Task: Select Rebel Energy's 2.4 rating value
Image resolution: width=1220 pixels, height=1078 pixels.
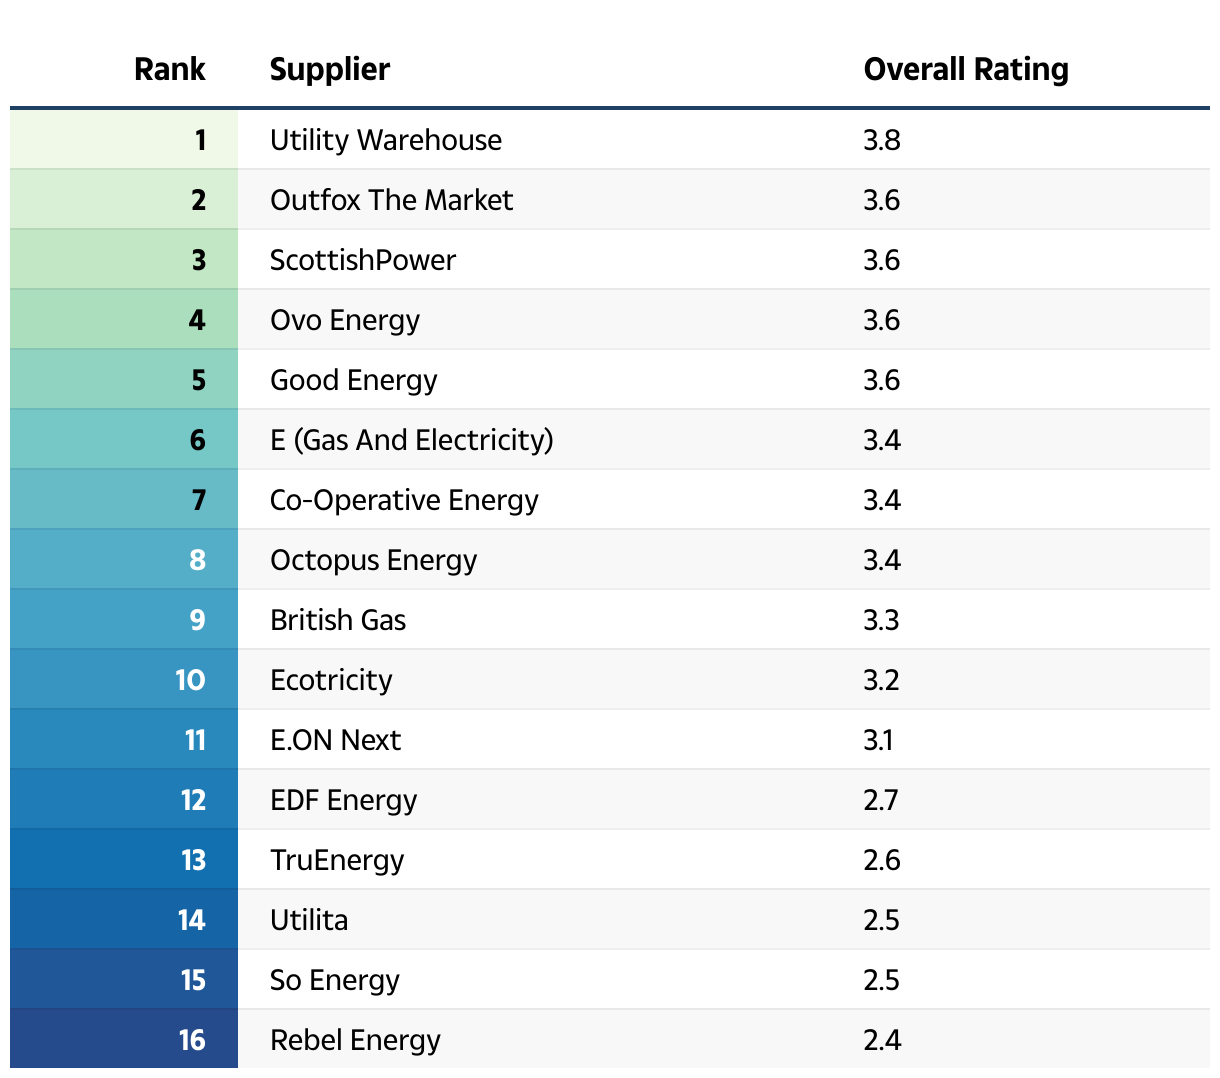Action: 882,1040
